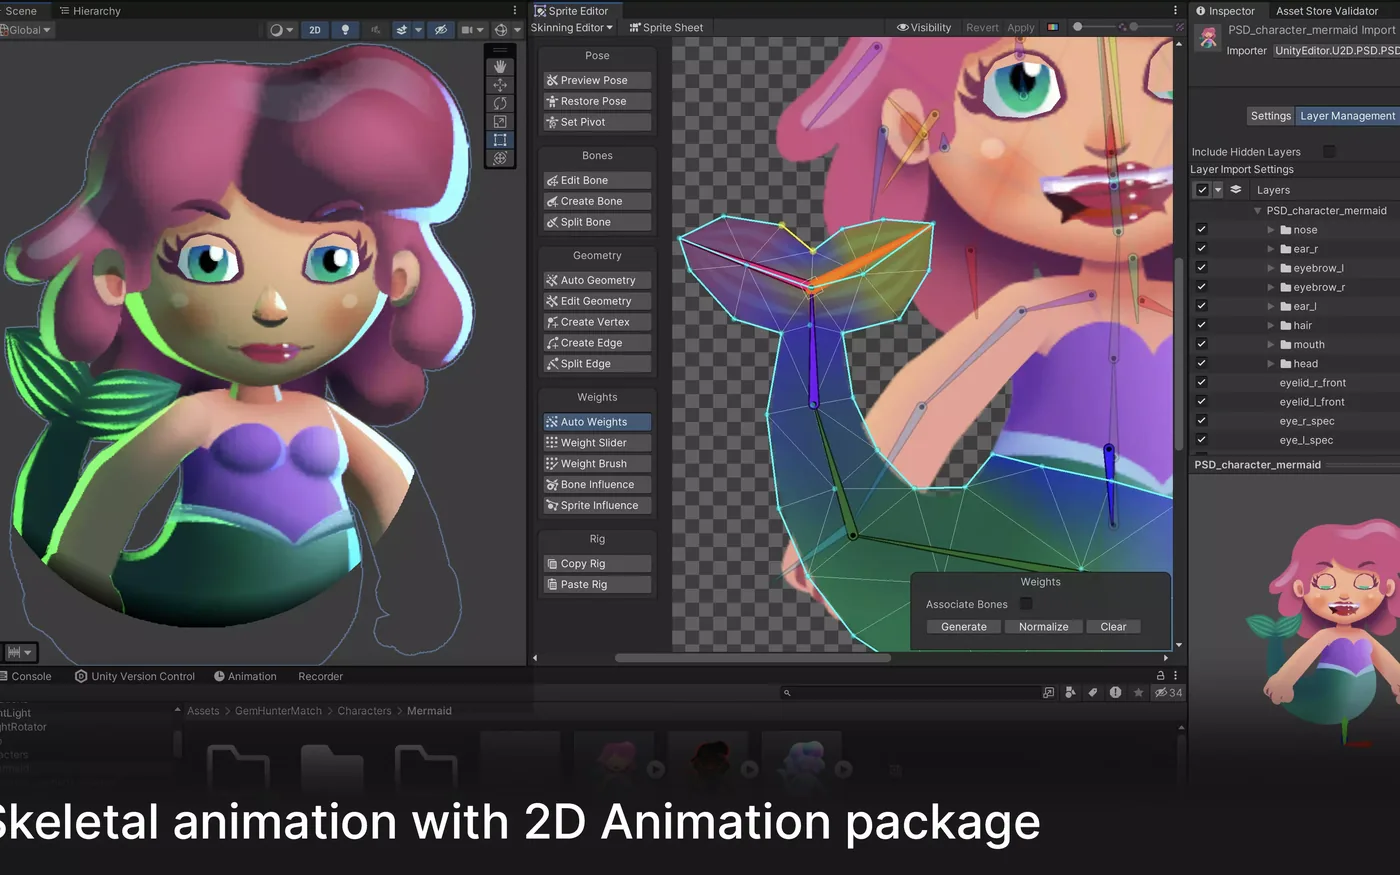1400x875 pixels.
Task: Uncheck the eyelid_r_front layer checkbox
Action: (1202, 382)
